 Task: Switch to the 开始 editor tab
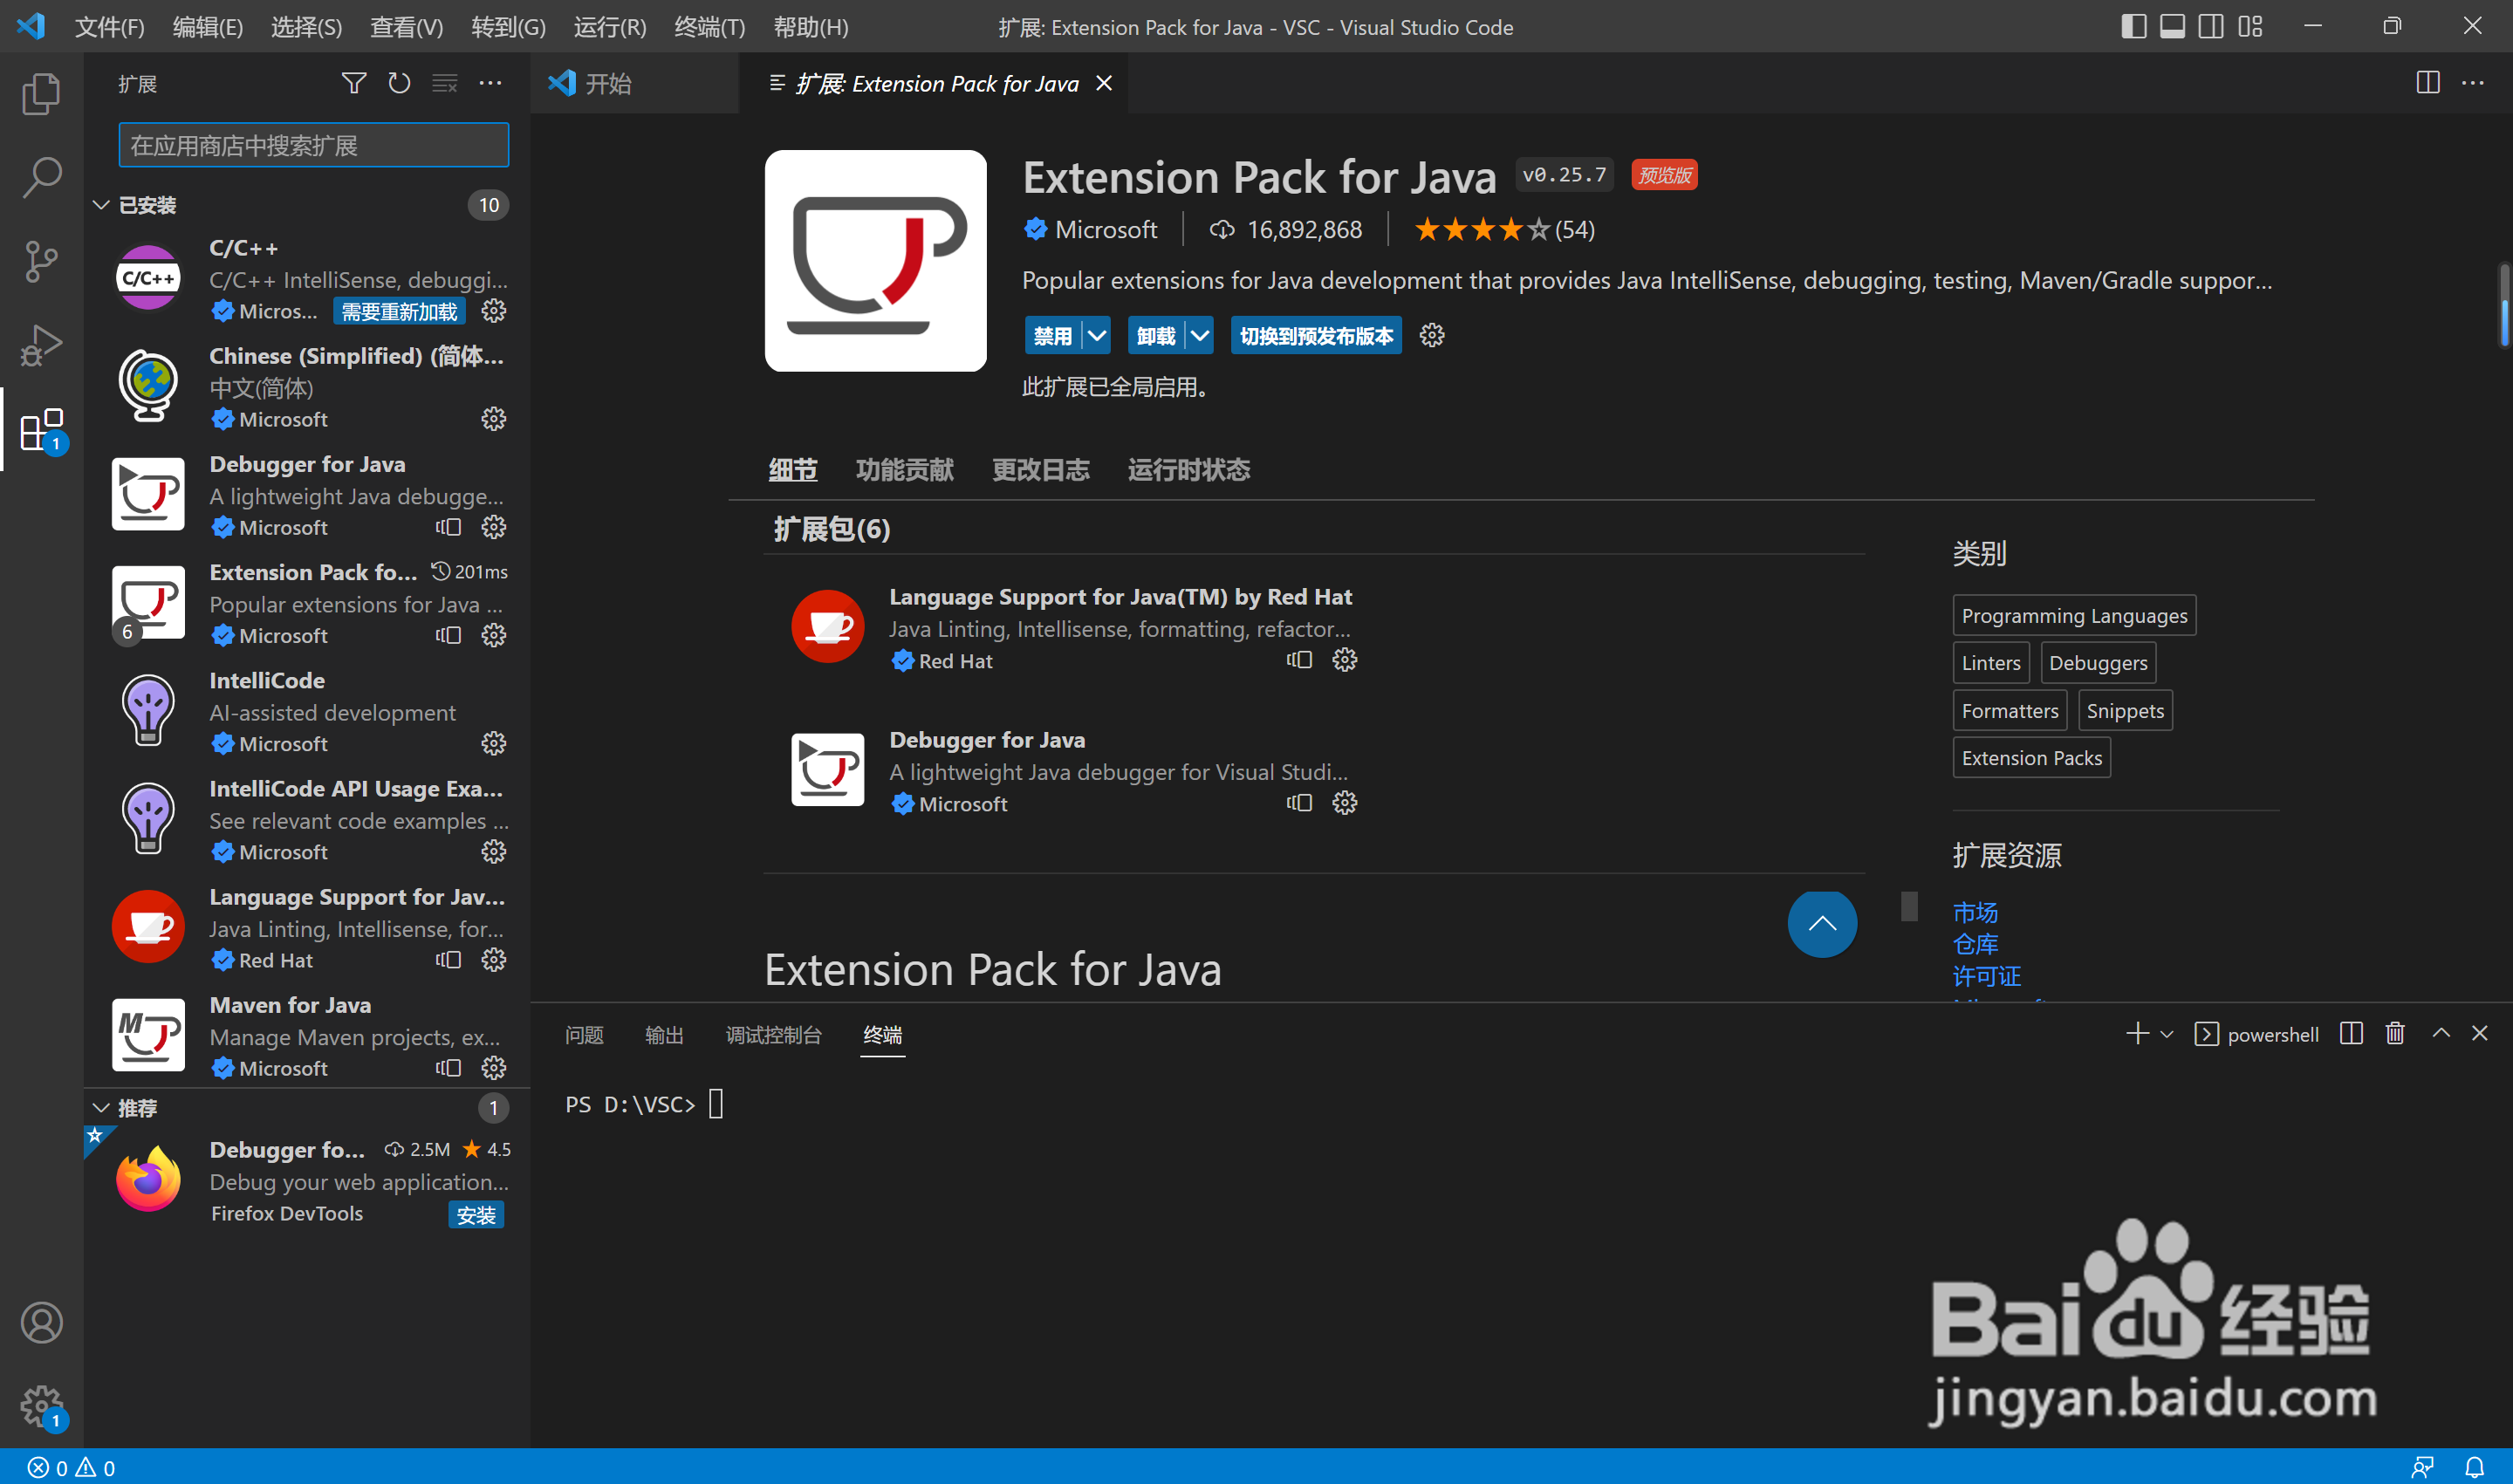634,83
